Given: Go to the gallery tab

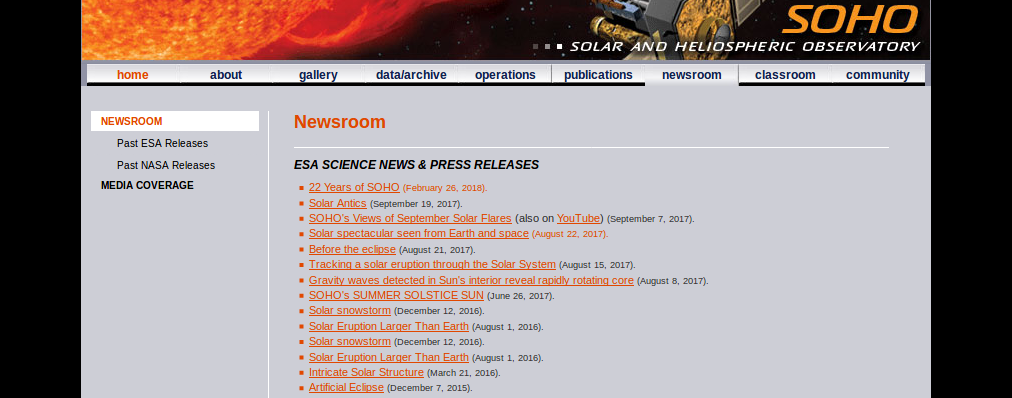Looking at the screenshot, I should pos(318,75).
